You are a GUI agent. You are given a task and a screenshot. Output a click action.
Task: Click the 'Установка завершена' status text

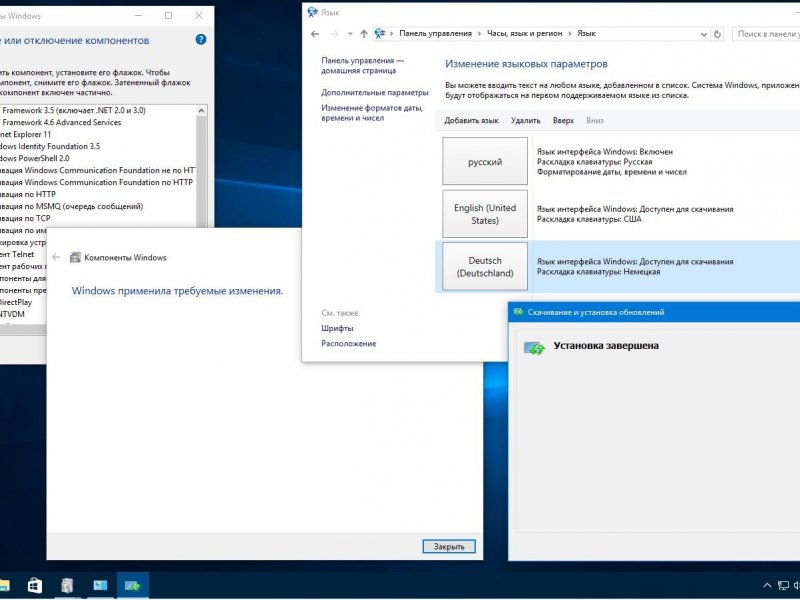(x=606, y=345)
